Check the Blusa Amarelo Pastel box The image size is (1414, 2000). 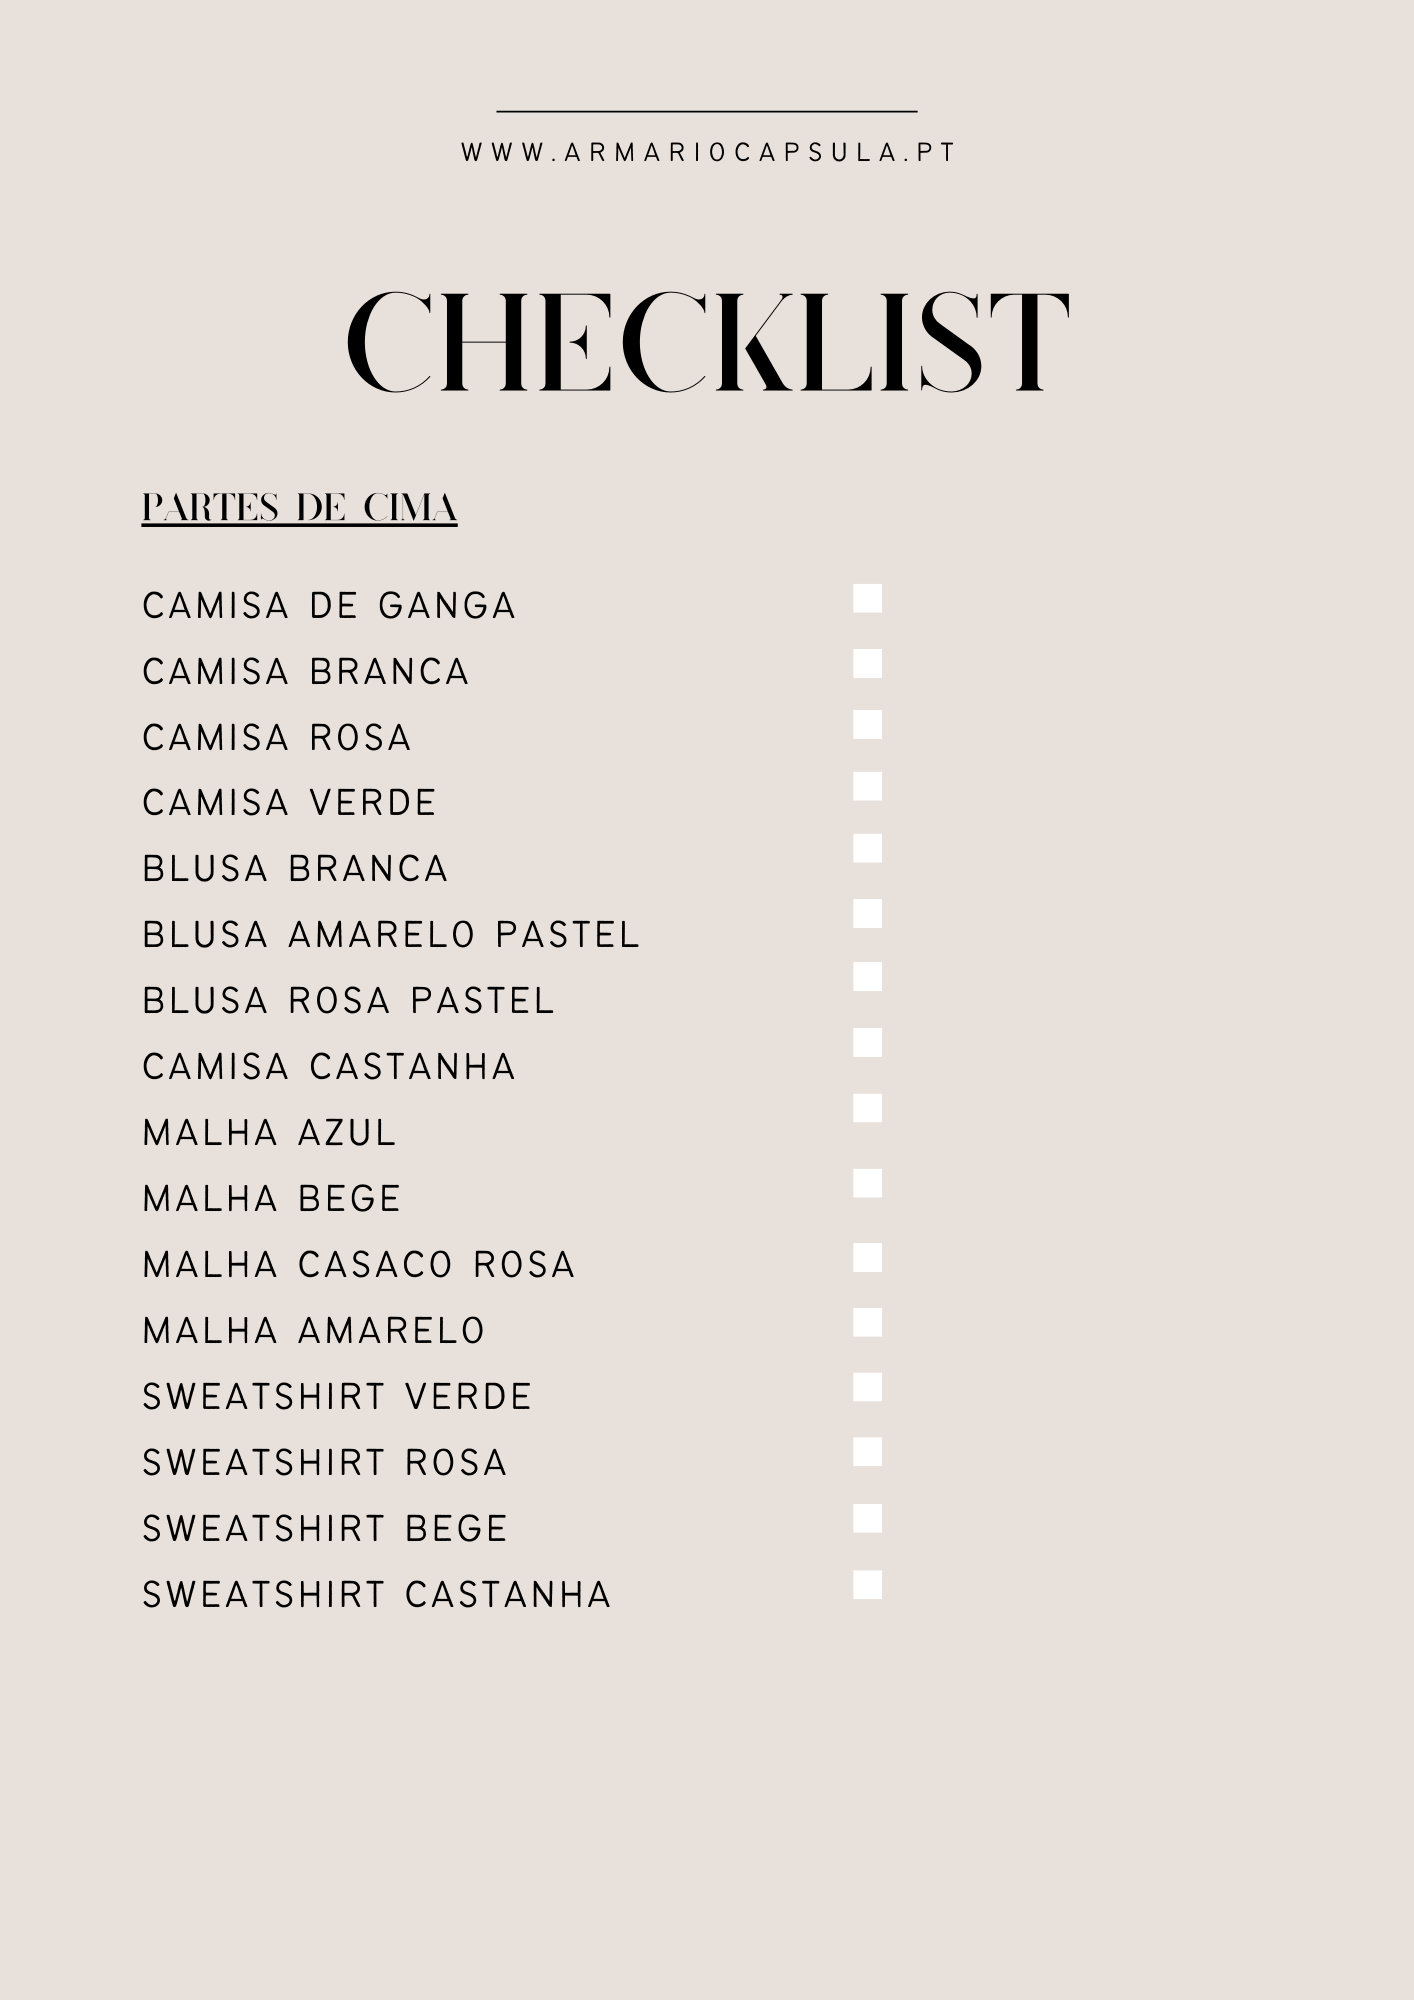867,914
